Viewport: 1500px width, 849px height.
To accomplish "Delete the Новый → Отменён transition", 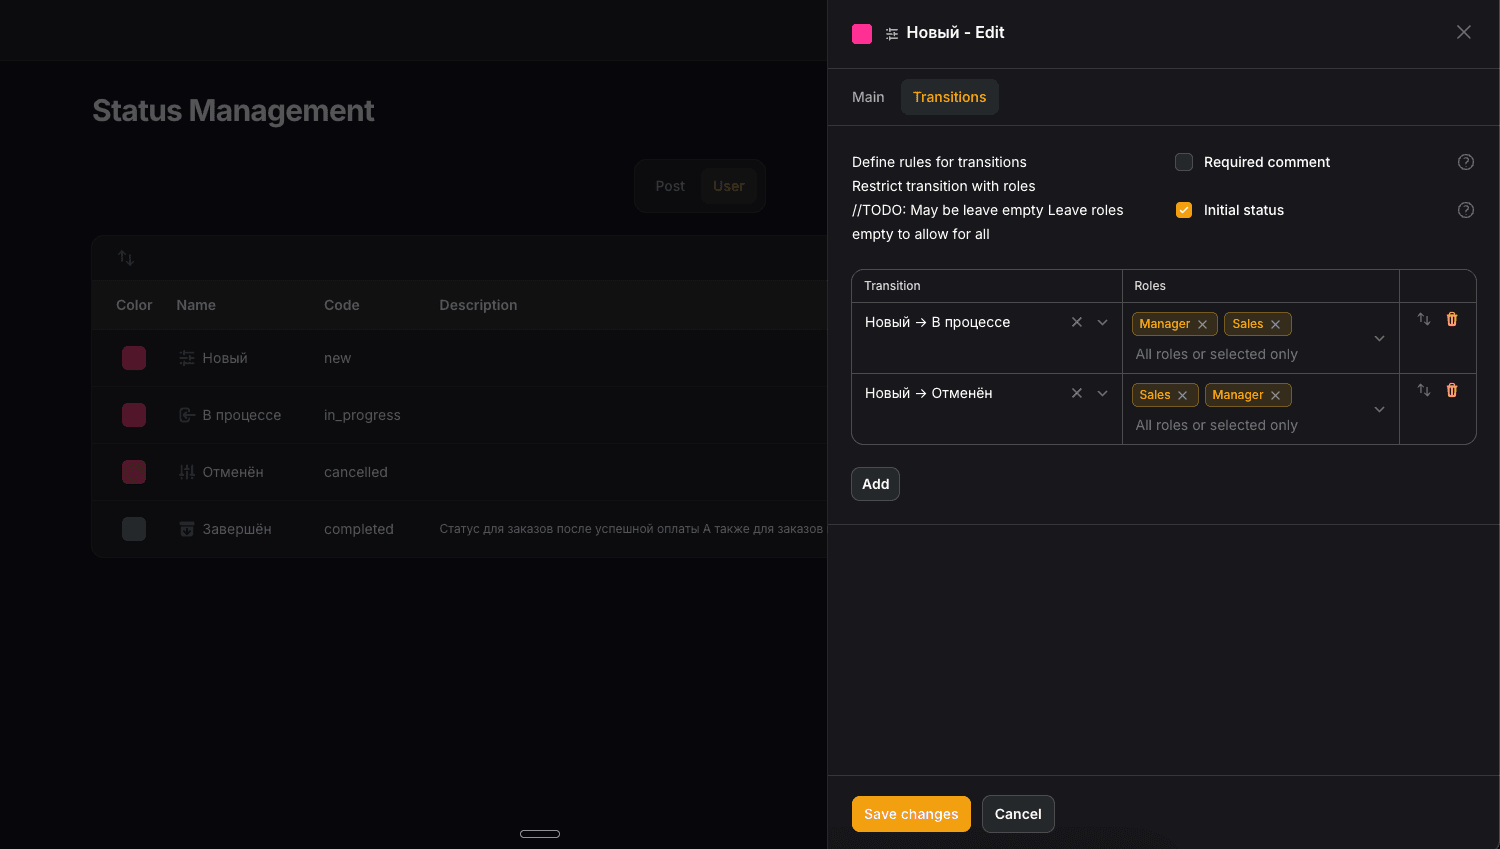I will (x=1452, y=390).
